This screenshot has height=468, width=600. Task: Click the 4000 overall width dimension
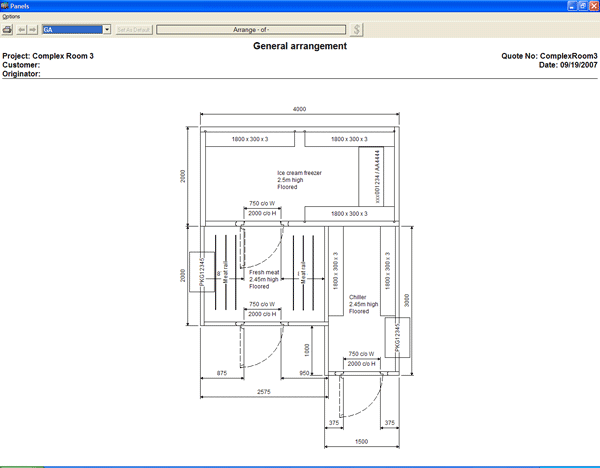tap(299, 109)
